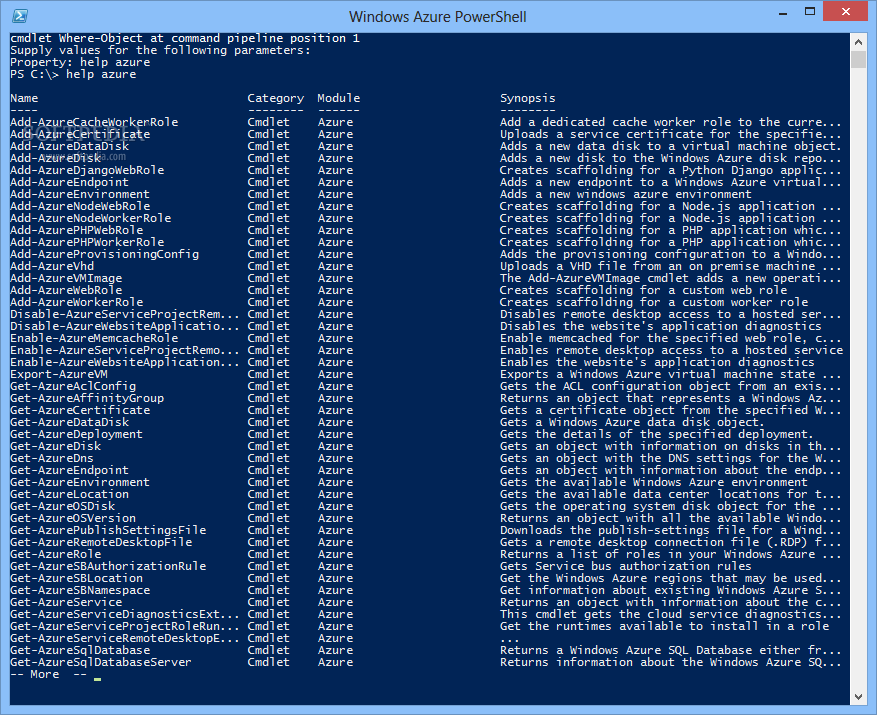
Task: Select the 'Get-AzureRemoteDesktopFile' entry
Action: tap(101, 543)
